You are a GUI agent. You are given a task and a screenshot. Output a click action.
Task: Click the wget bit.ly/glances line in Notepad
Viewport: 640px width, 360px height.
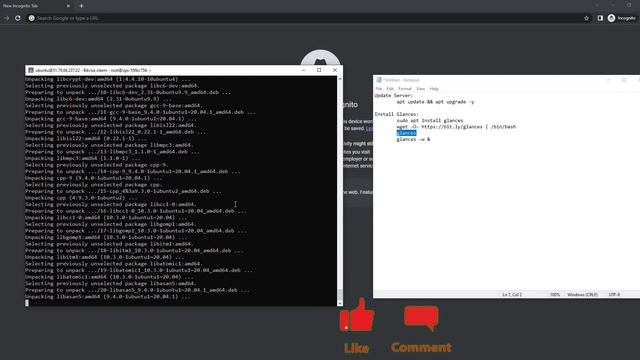456,127
